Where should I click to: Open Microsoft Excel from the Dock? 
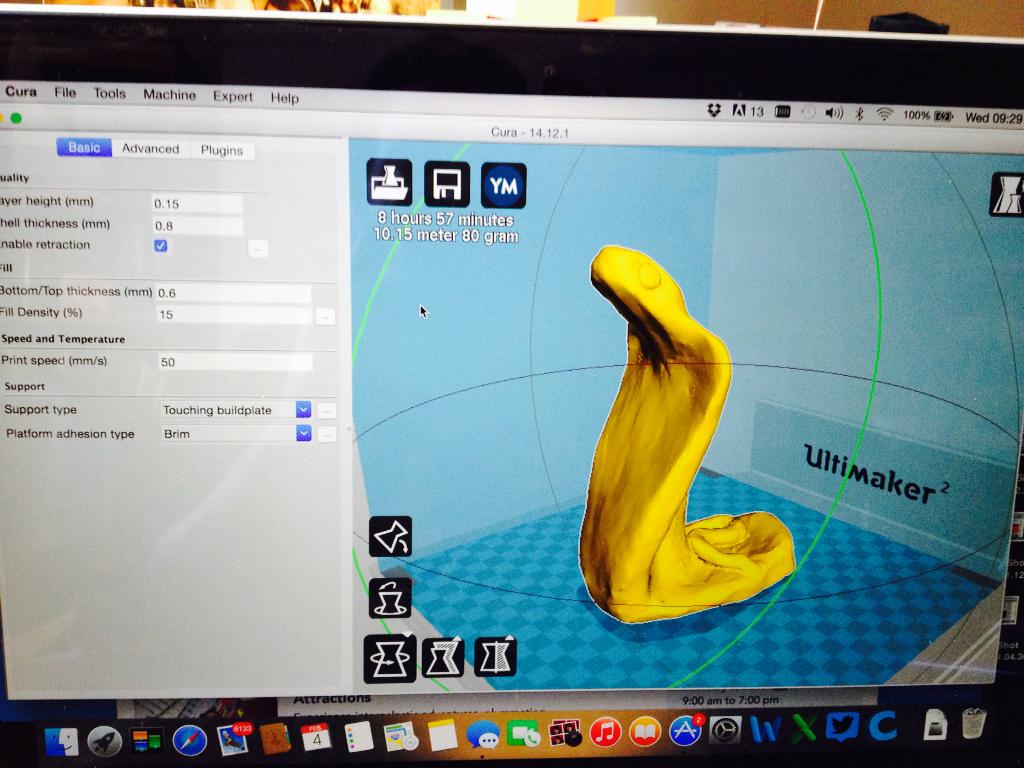tap(803, 728)
